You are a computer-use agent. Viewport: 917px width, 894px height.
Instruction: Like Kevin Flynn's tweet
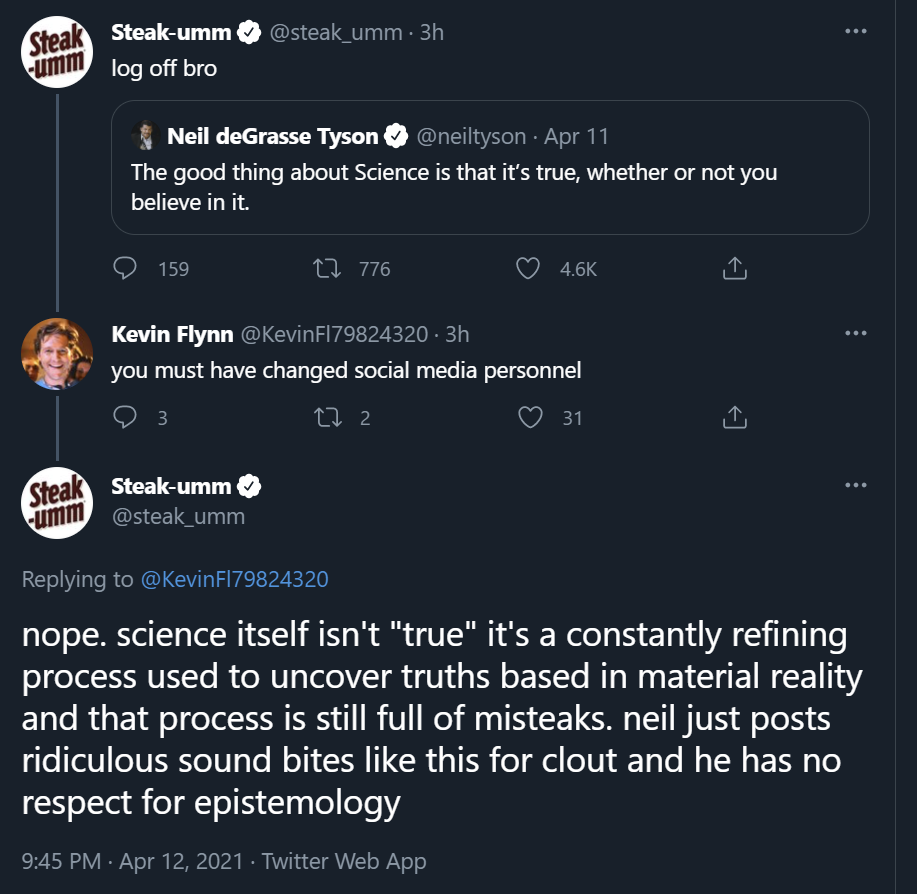coord(529,417)
